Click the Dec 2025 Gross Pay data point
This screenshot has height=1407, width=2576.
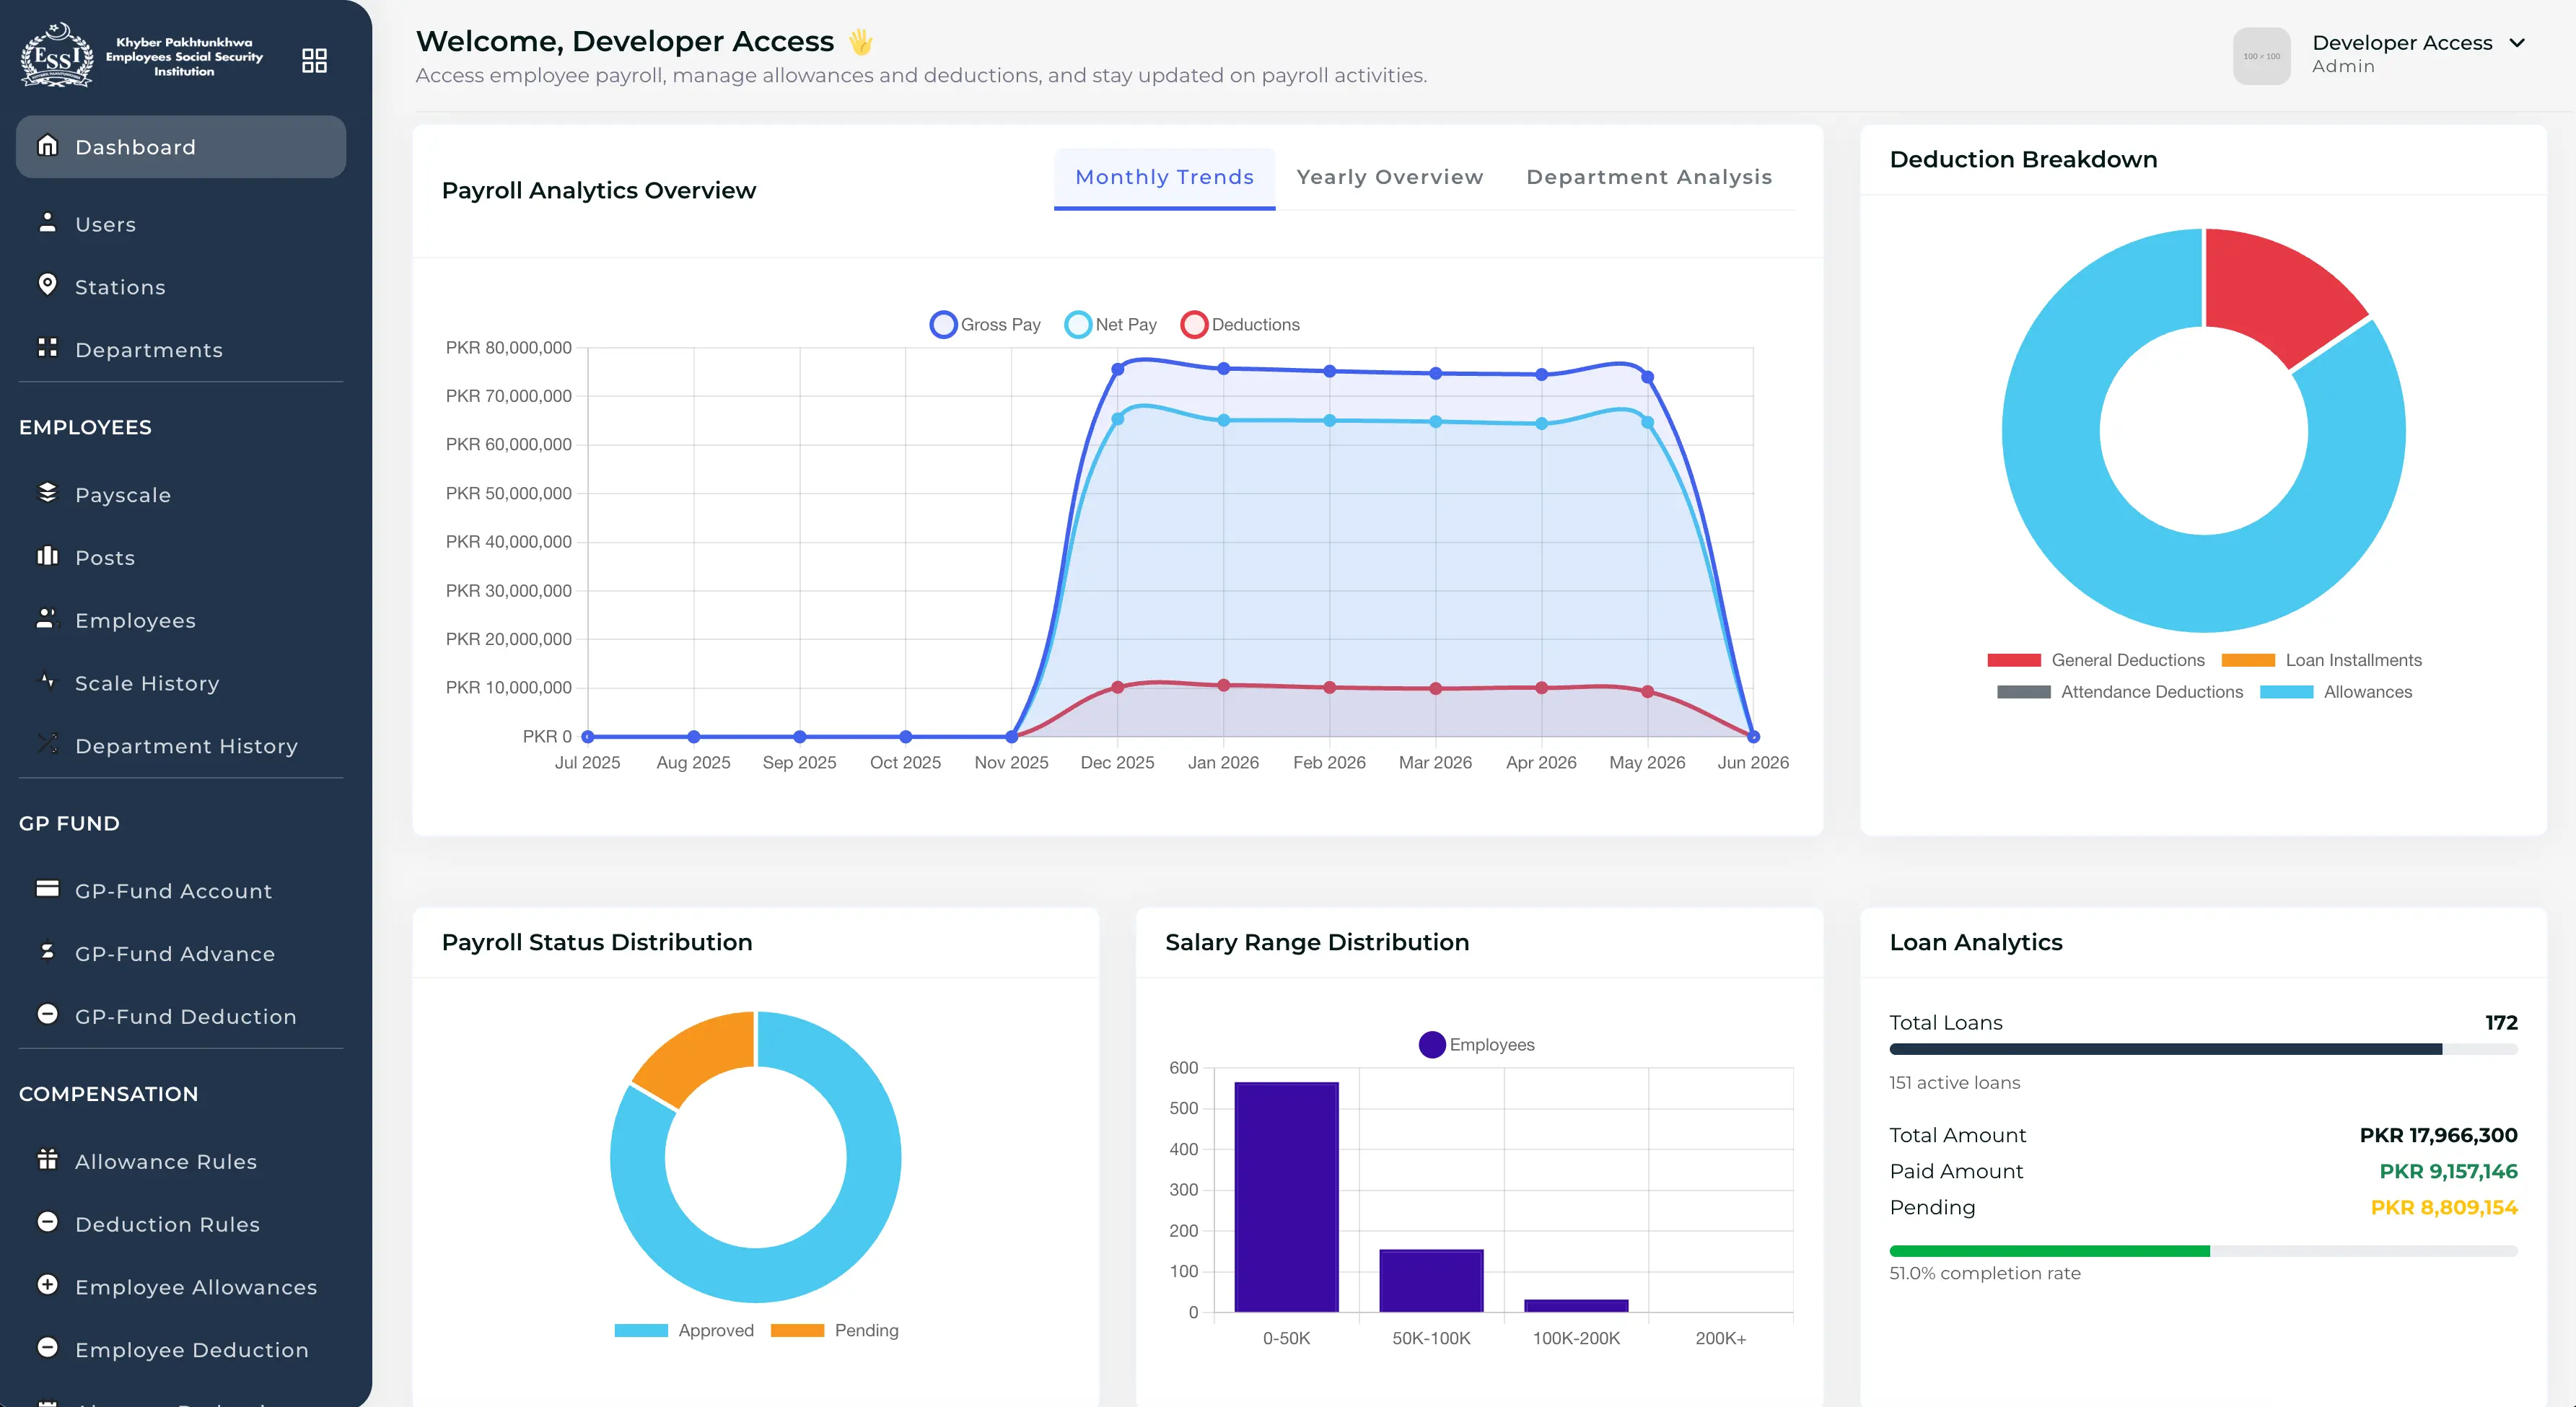(x=1117, y=369)
